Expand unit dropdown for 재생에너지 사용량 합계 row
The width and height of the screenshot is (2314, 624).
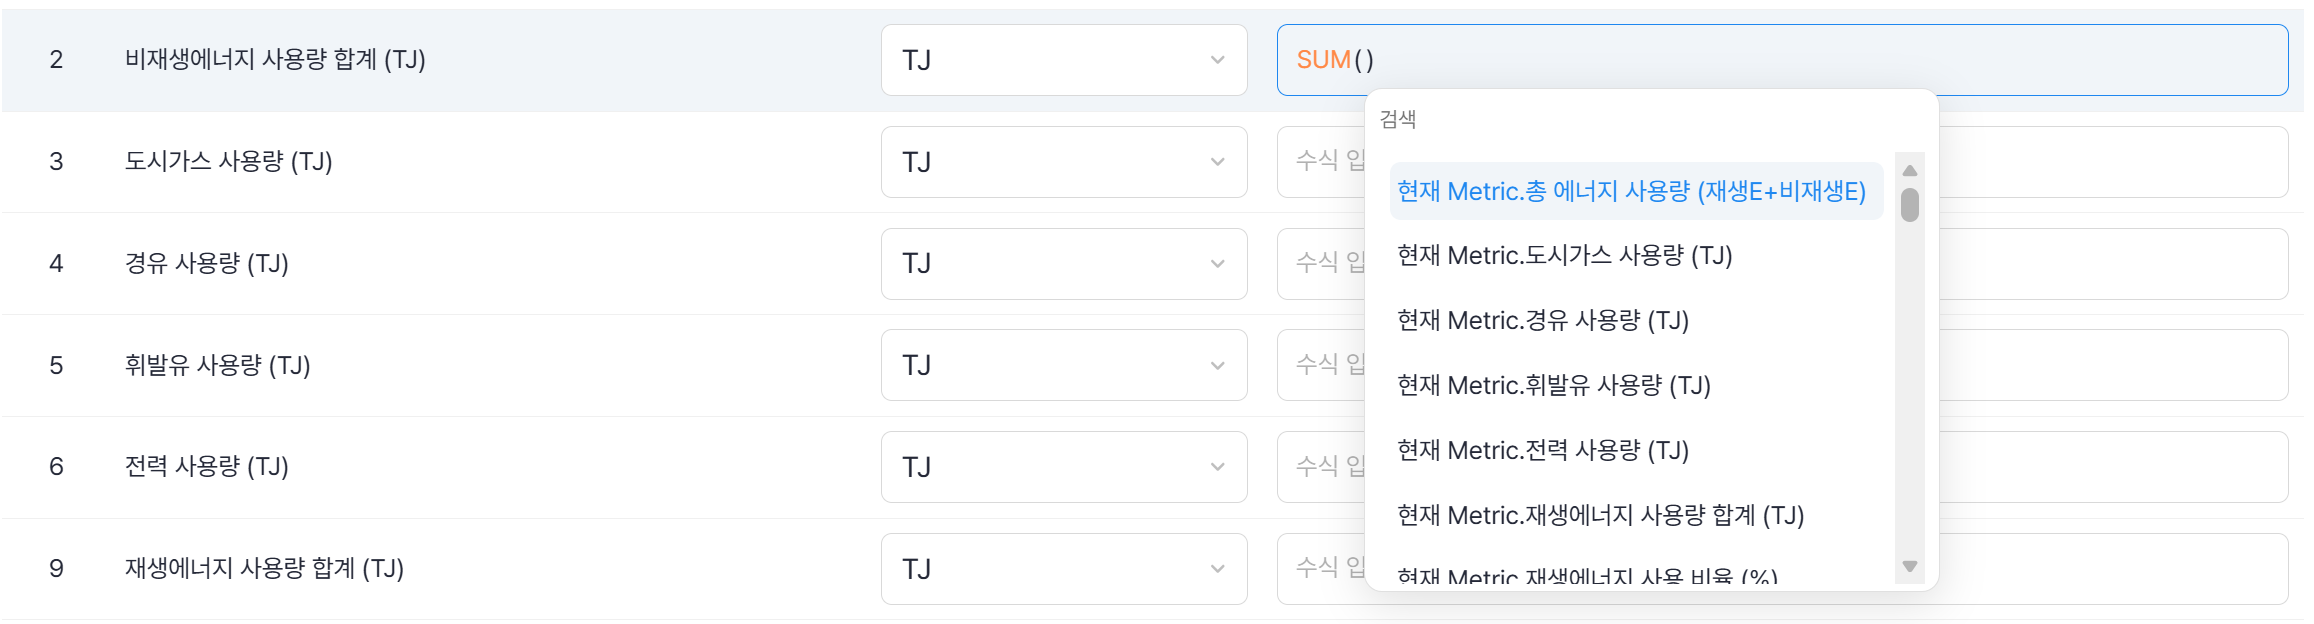point(1063,569)
